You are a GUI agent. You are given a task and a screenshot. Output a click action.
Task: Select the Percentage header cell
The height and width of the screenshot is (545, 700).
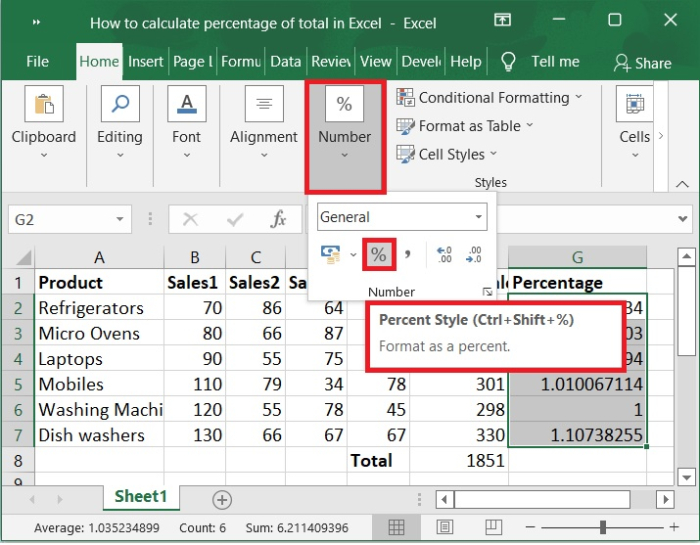click(577, 283)
